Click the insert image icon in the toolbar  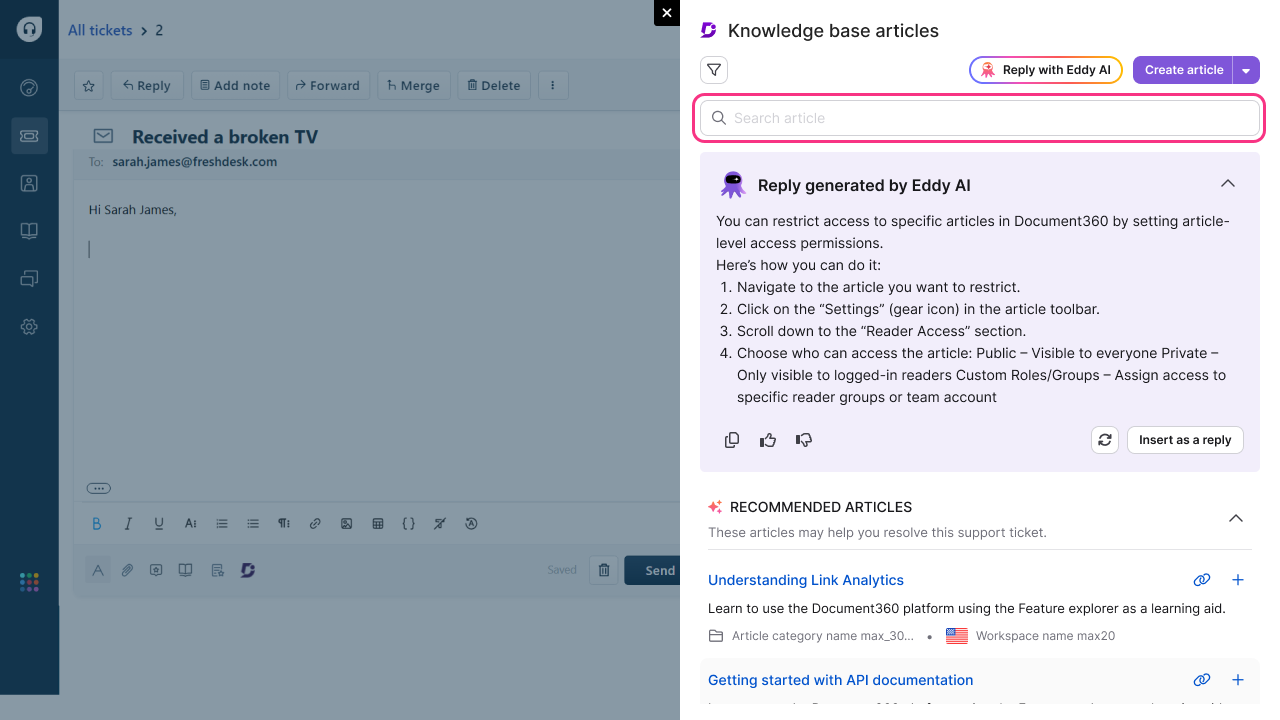click(x=346, y=523)
